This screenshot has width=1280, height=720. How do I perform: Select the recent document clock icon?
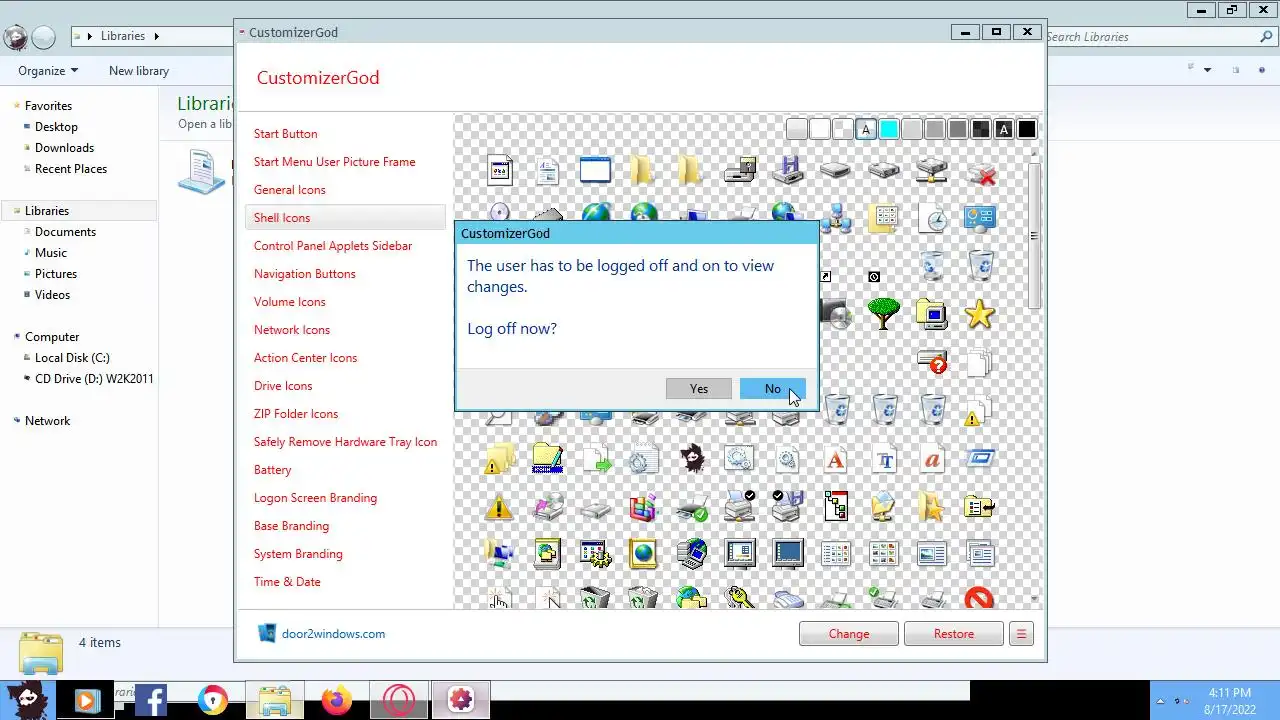tap(932, 218)
